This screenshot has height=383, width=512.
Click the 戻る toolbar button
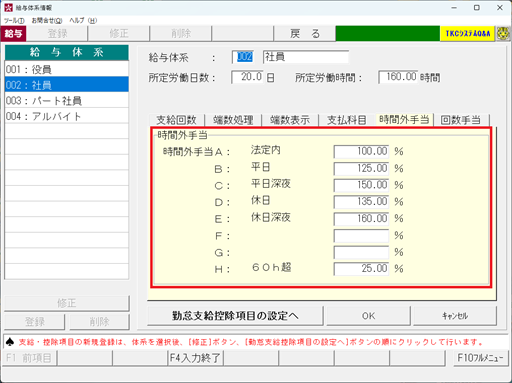(x=305, y=34)
